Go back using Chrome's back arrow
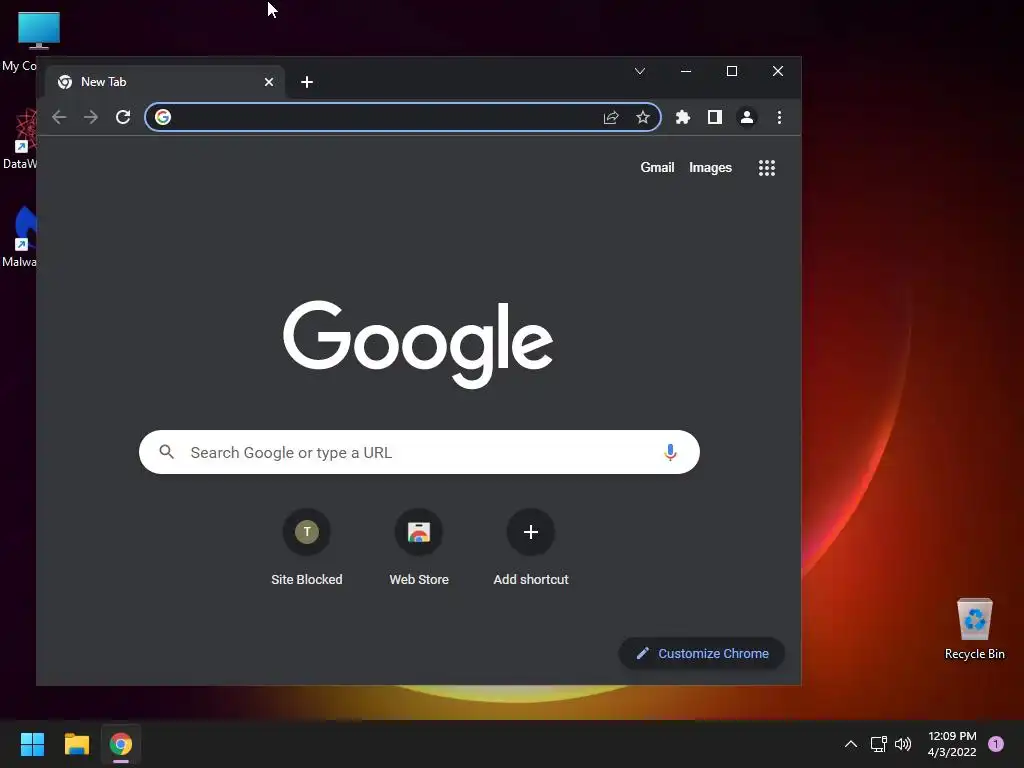 click(59, 117)
